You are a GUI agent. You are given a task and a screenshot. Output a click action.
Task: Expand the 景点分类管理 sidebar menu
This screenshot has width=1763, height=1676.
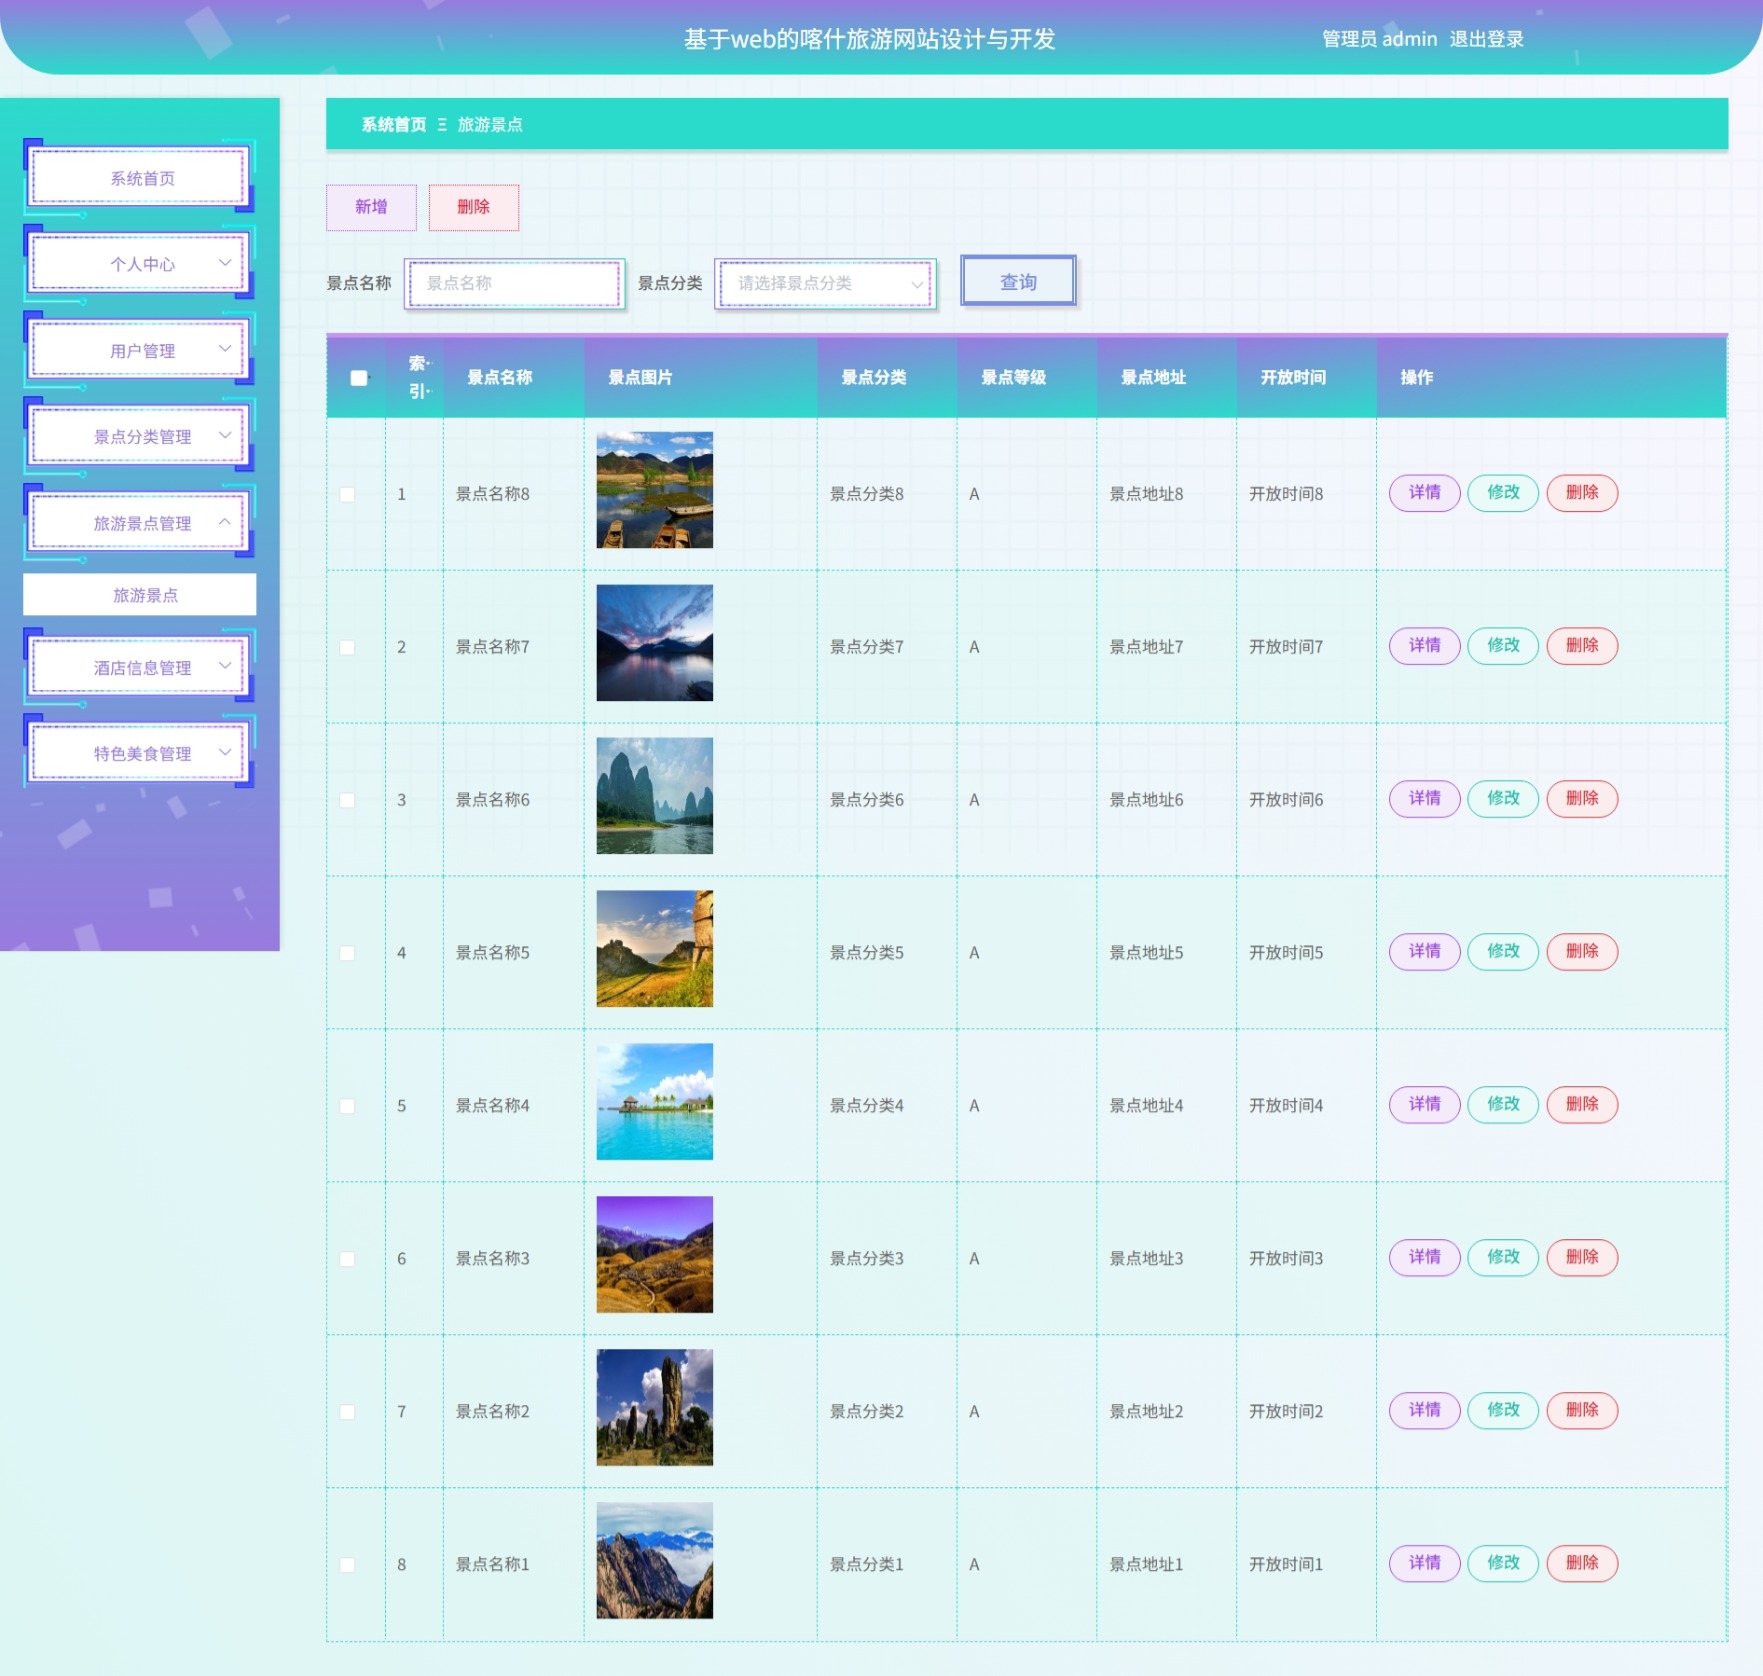[140, 437]
